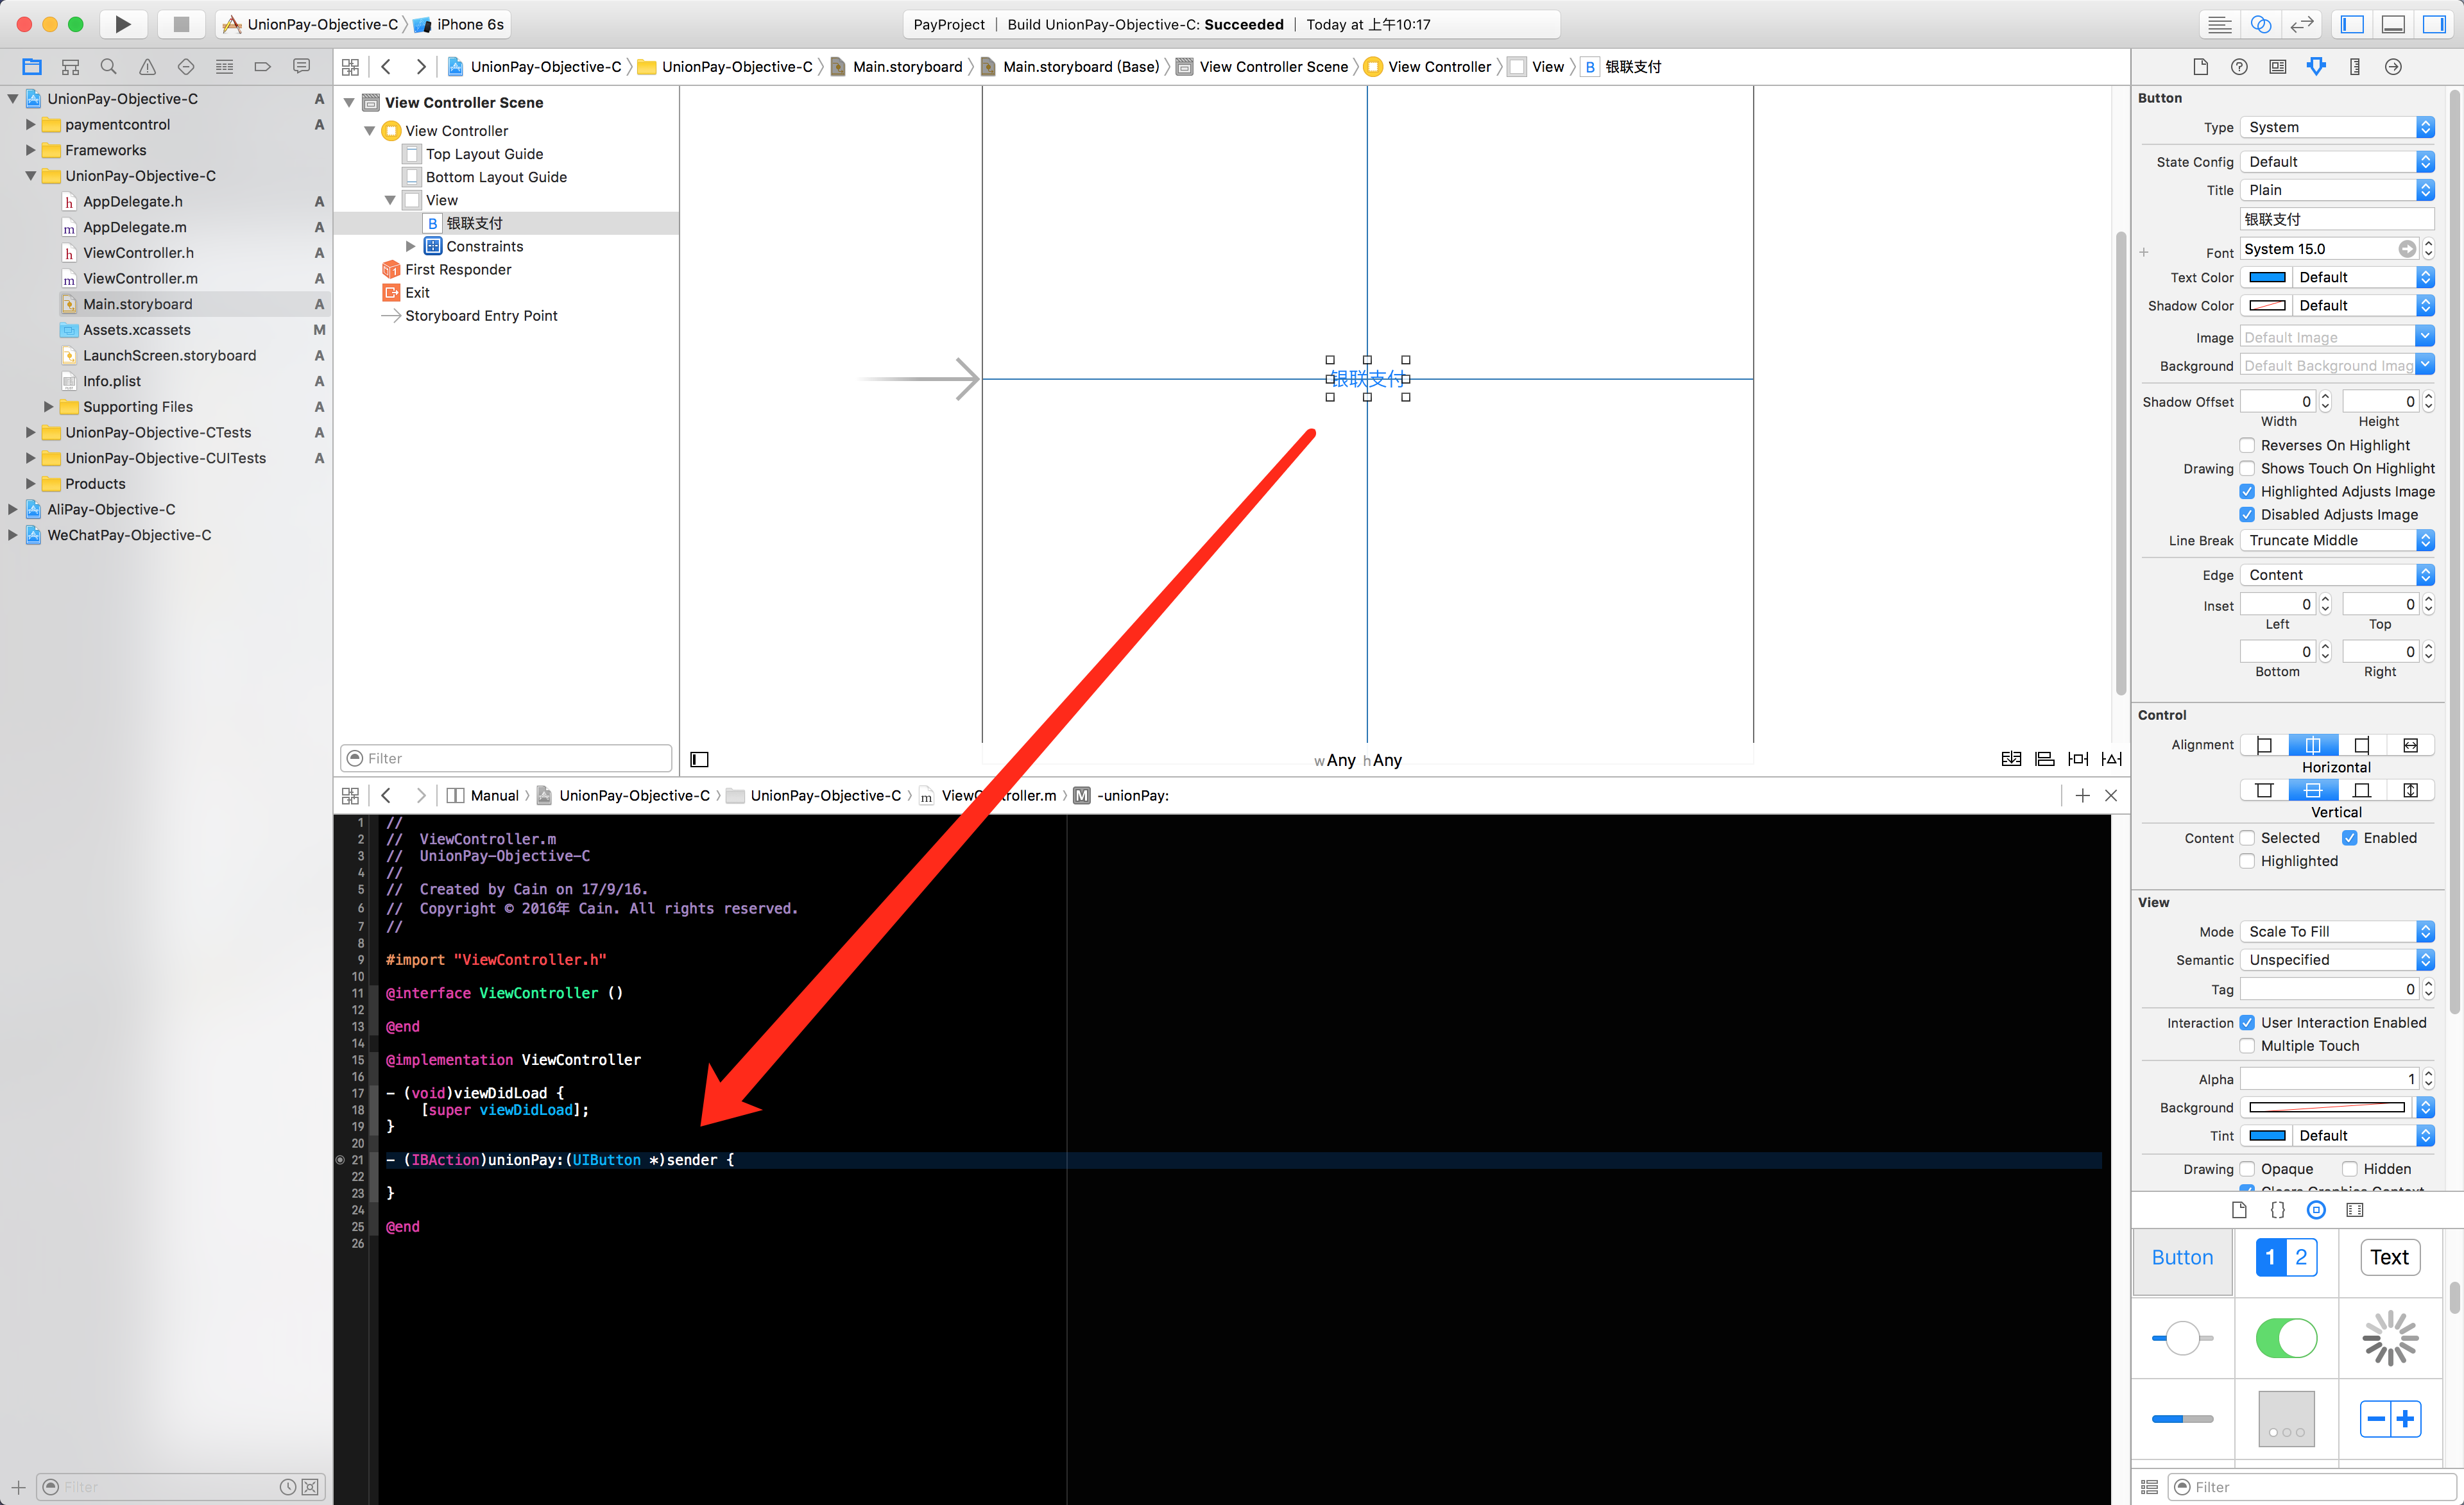Open the Assistant editor (overlapping circles)
The image size is (2464, 1505).
pos(2260,24)
